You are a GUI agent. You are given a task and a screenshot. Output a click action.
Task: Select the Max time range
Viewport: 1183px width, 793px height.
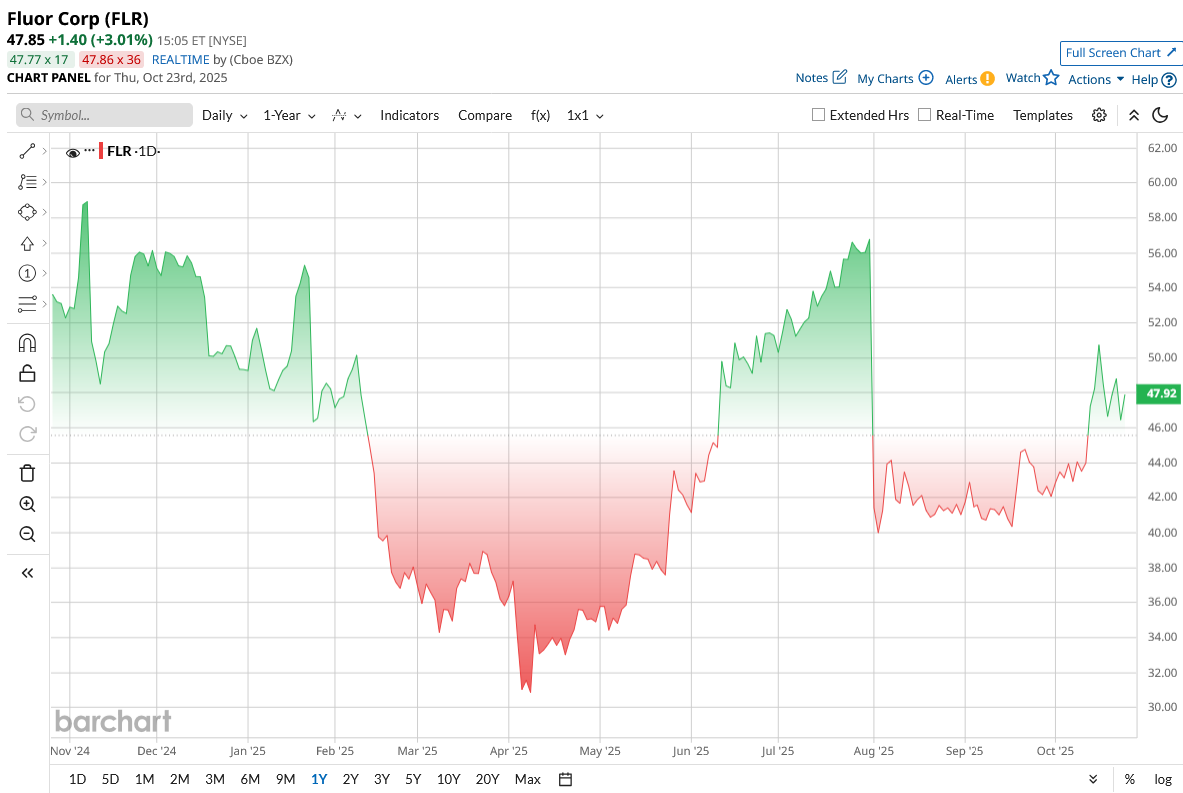click(x=527, y=779)
